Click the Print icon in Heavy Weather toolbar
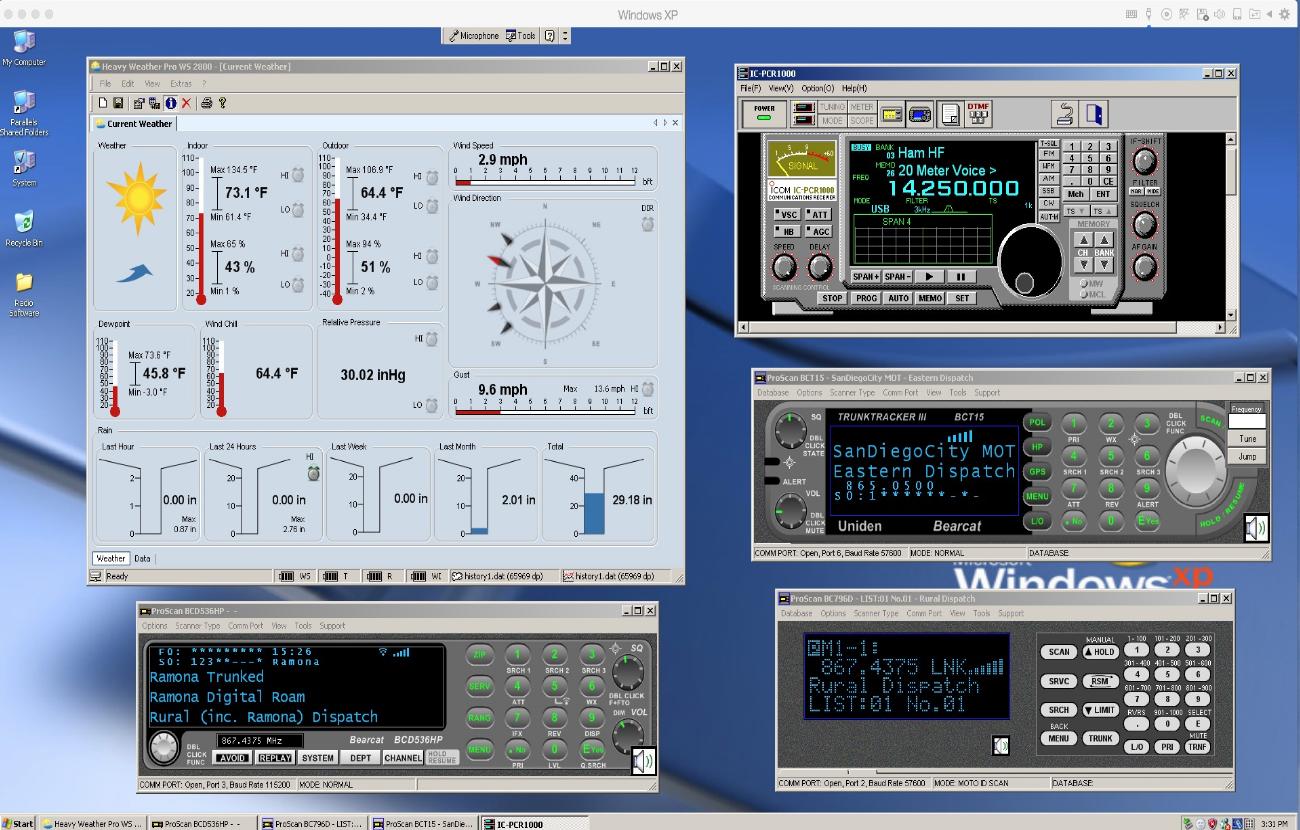The width and height of the screenshot is (1300, 830). (x=206, y=102)
